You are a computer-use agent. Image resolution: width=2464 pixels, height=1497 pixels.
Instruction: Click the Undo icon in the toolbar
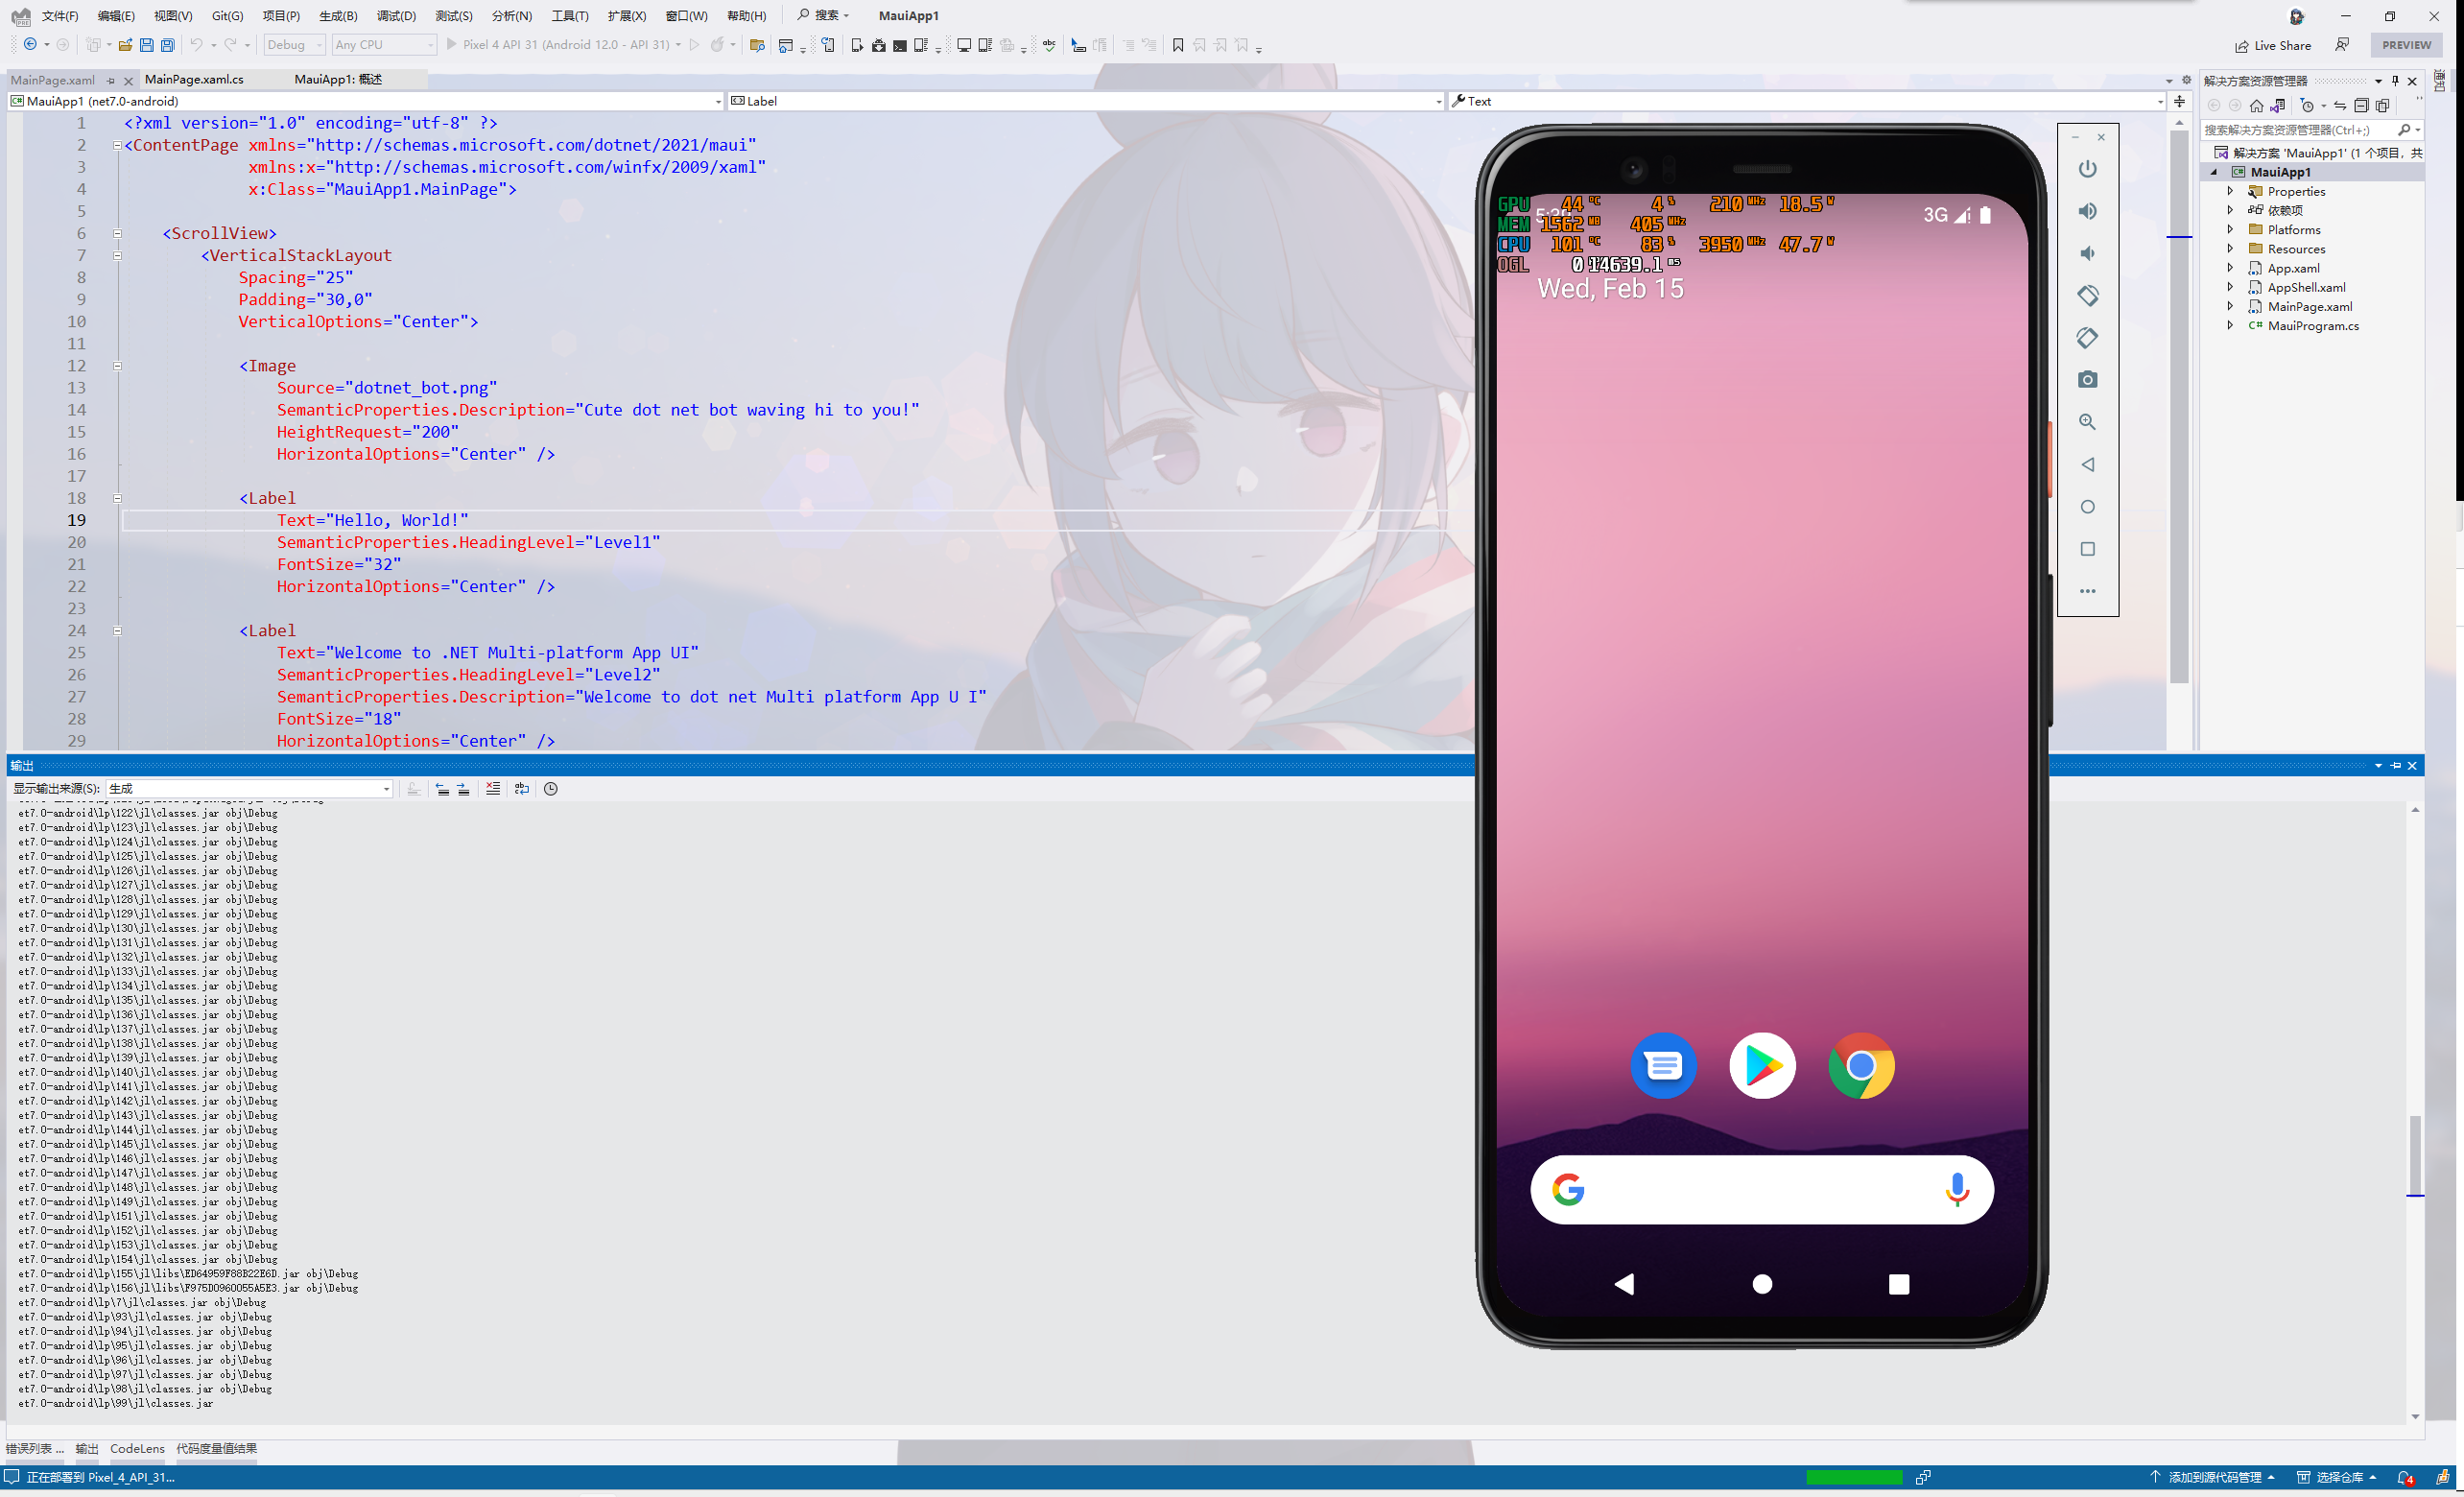pyautogui.click(x=196, y=45)
